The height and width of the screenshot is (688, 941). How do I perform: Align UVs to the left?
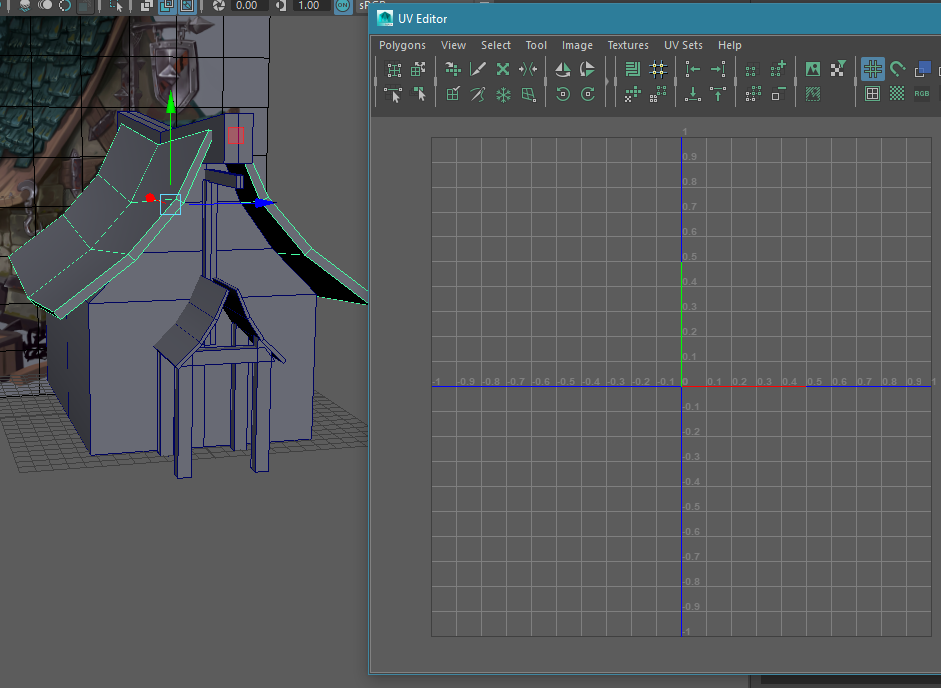click(x=694, y=69)
